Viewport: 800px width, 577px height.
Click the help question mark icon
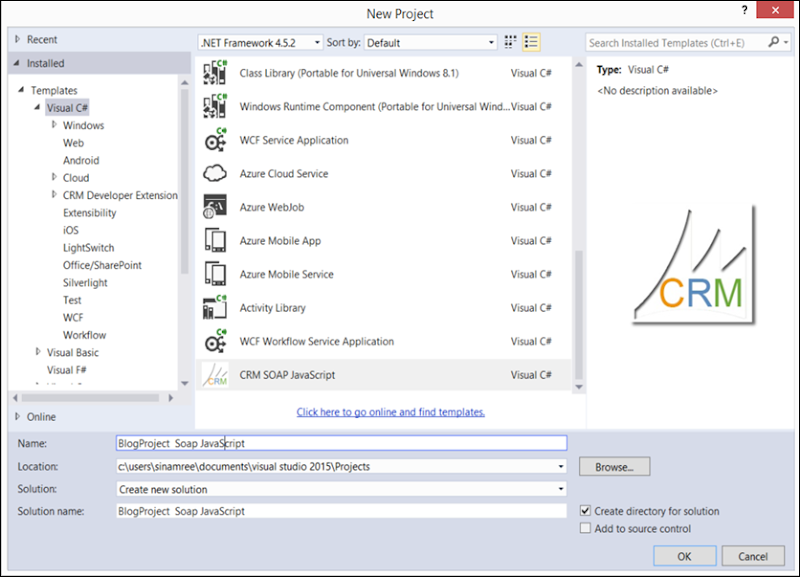(744, 10)
